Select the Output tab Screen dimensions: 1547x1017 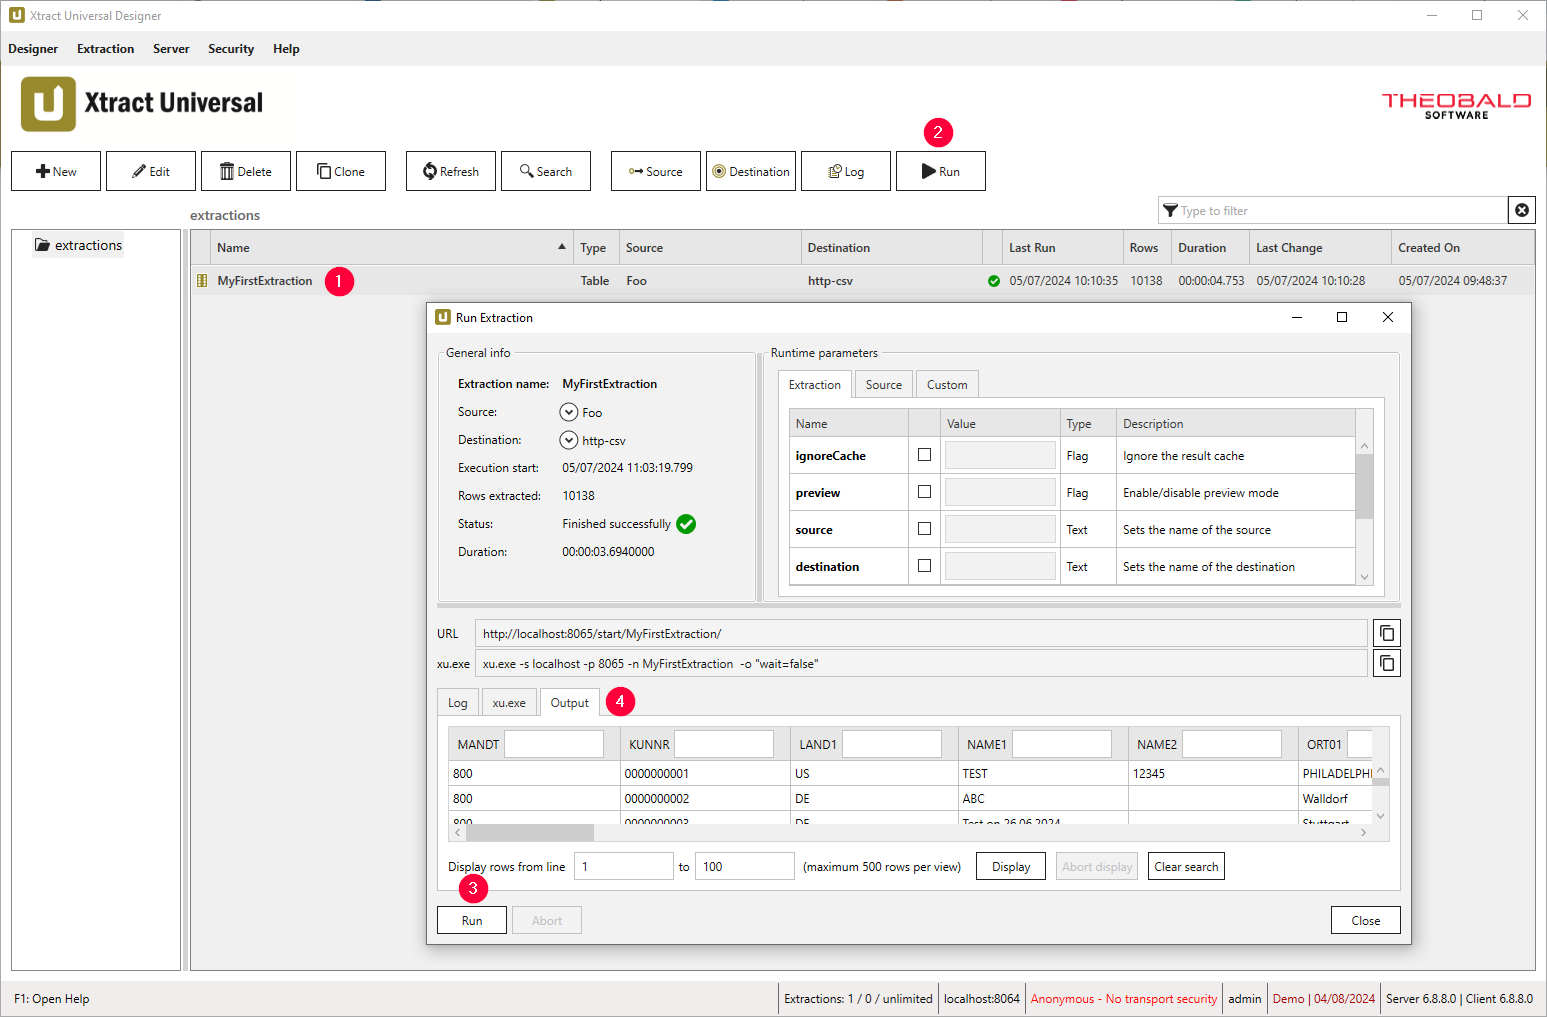coord(570,703)
